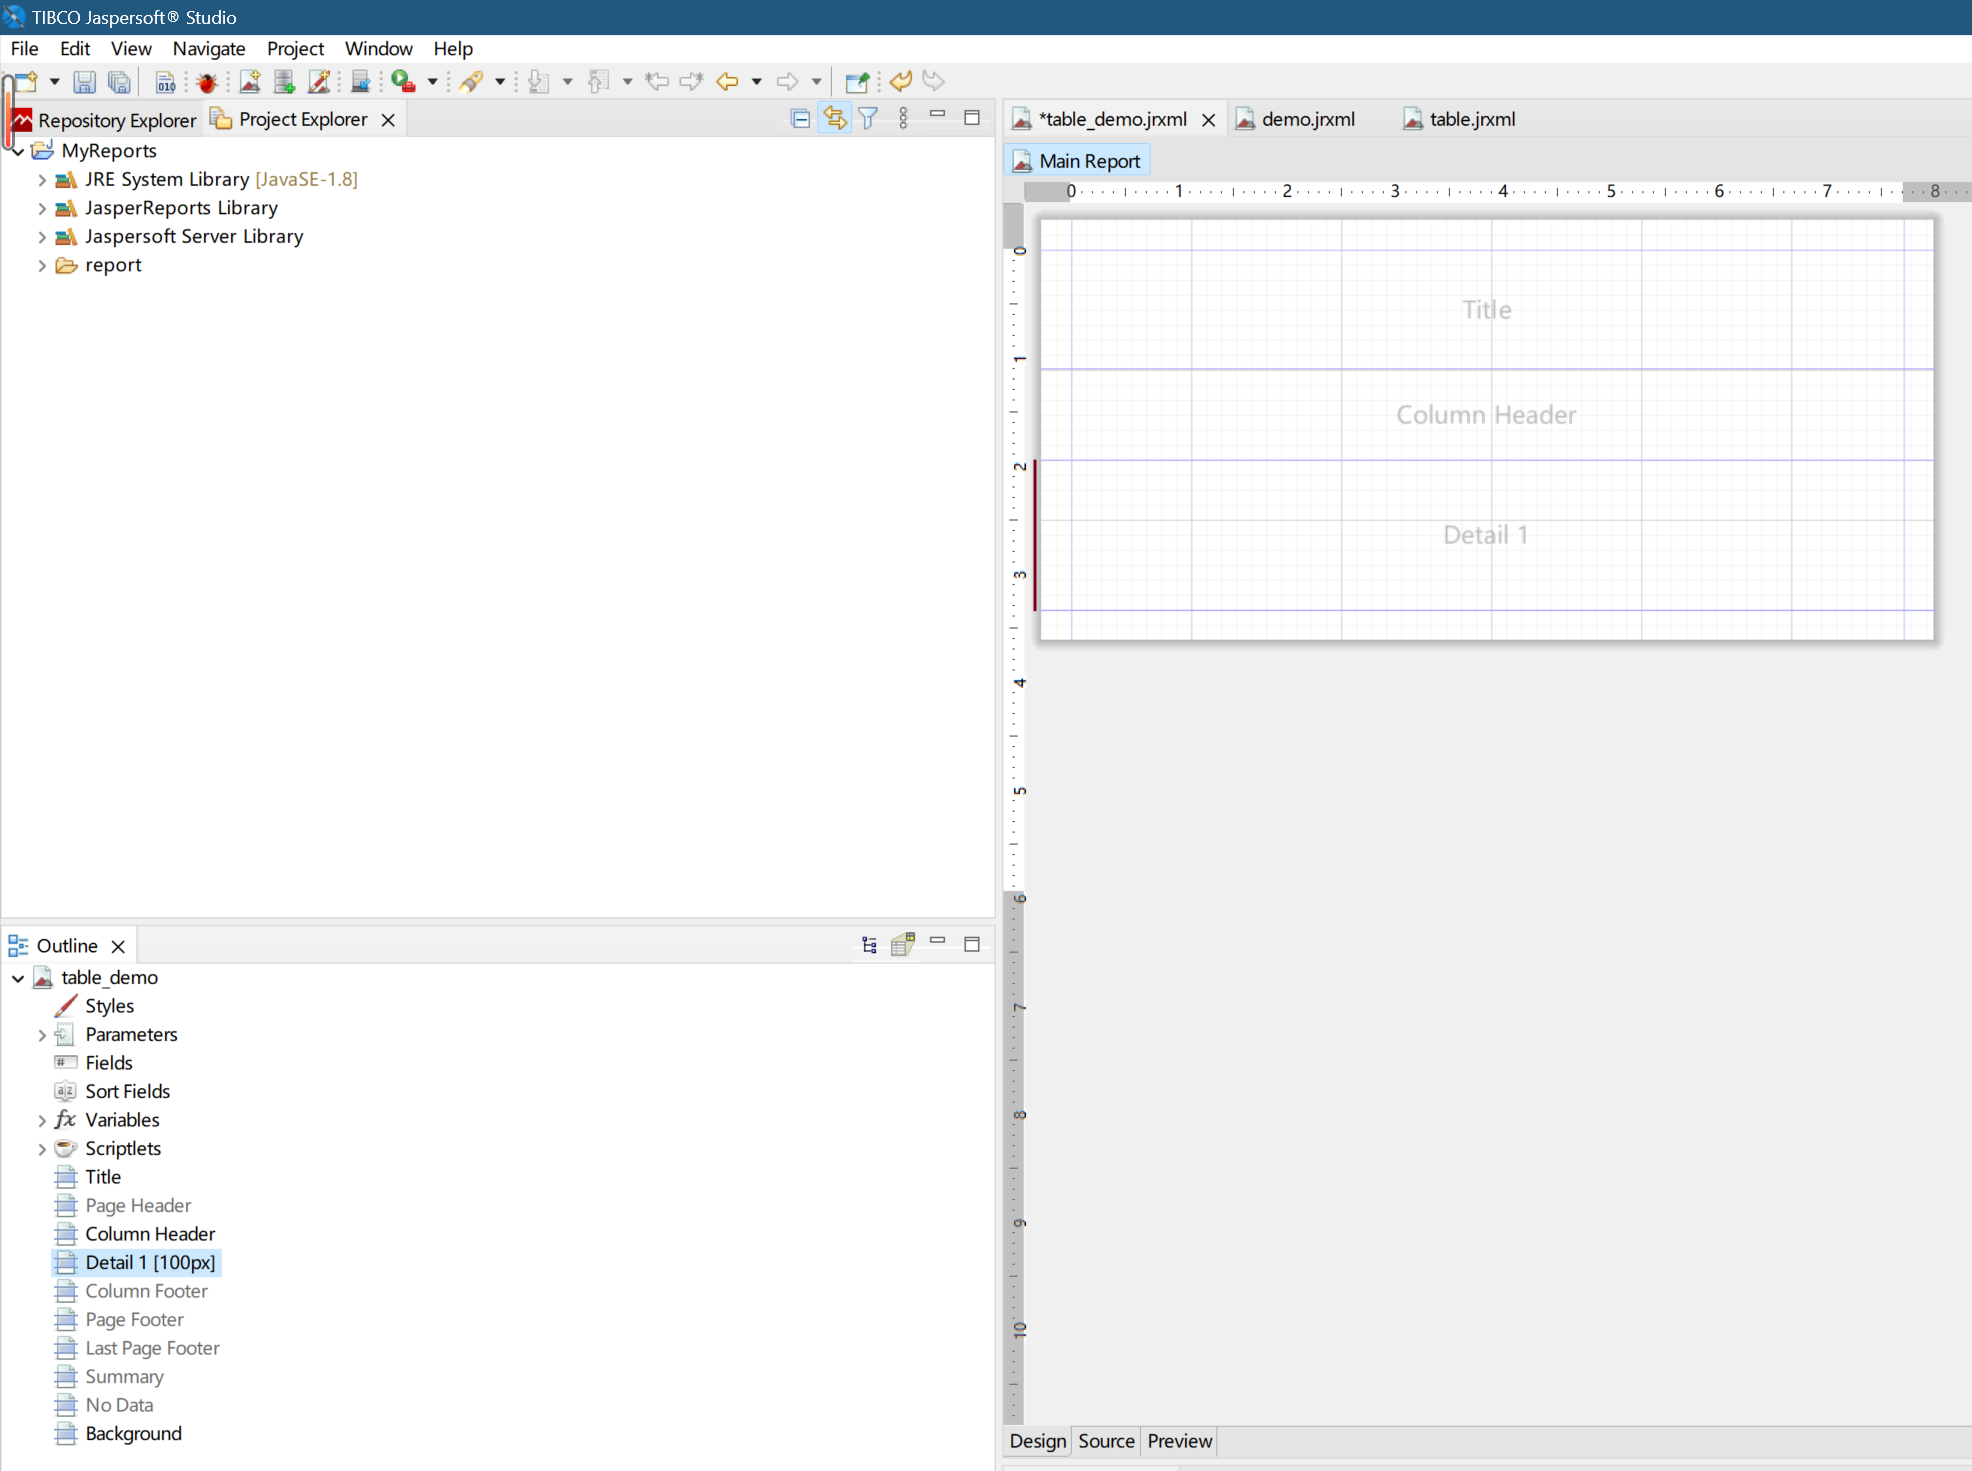This screenshot has width=1972, height=1471.
Task: Click the Save All icon
Action: point(119,82)
